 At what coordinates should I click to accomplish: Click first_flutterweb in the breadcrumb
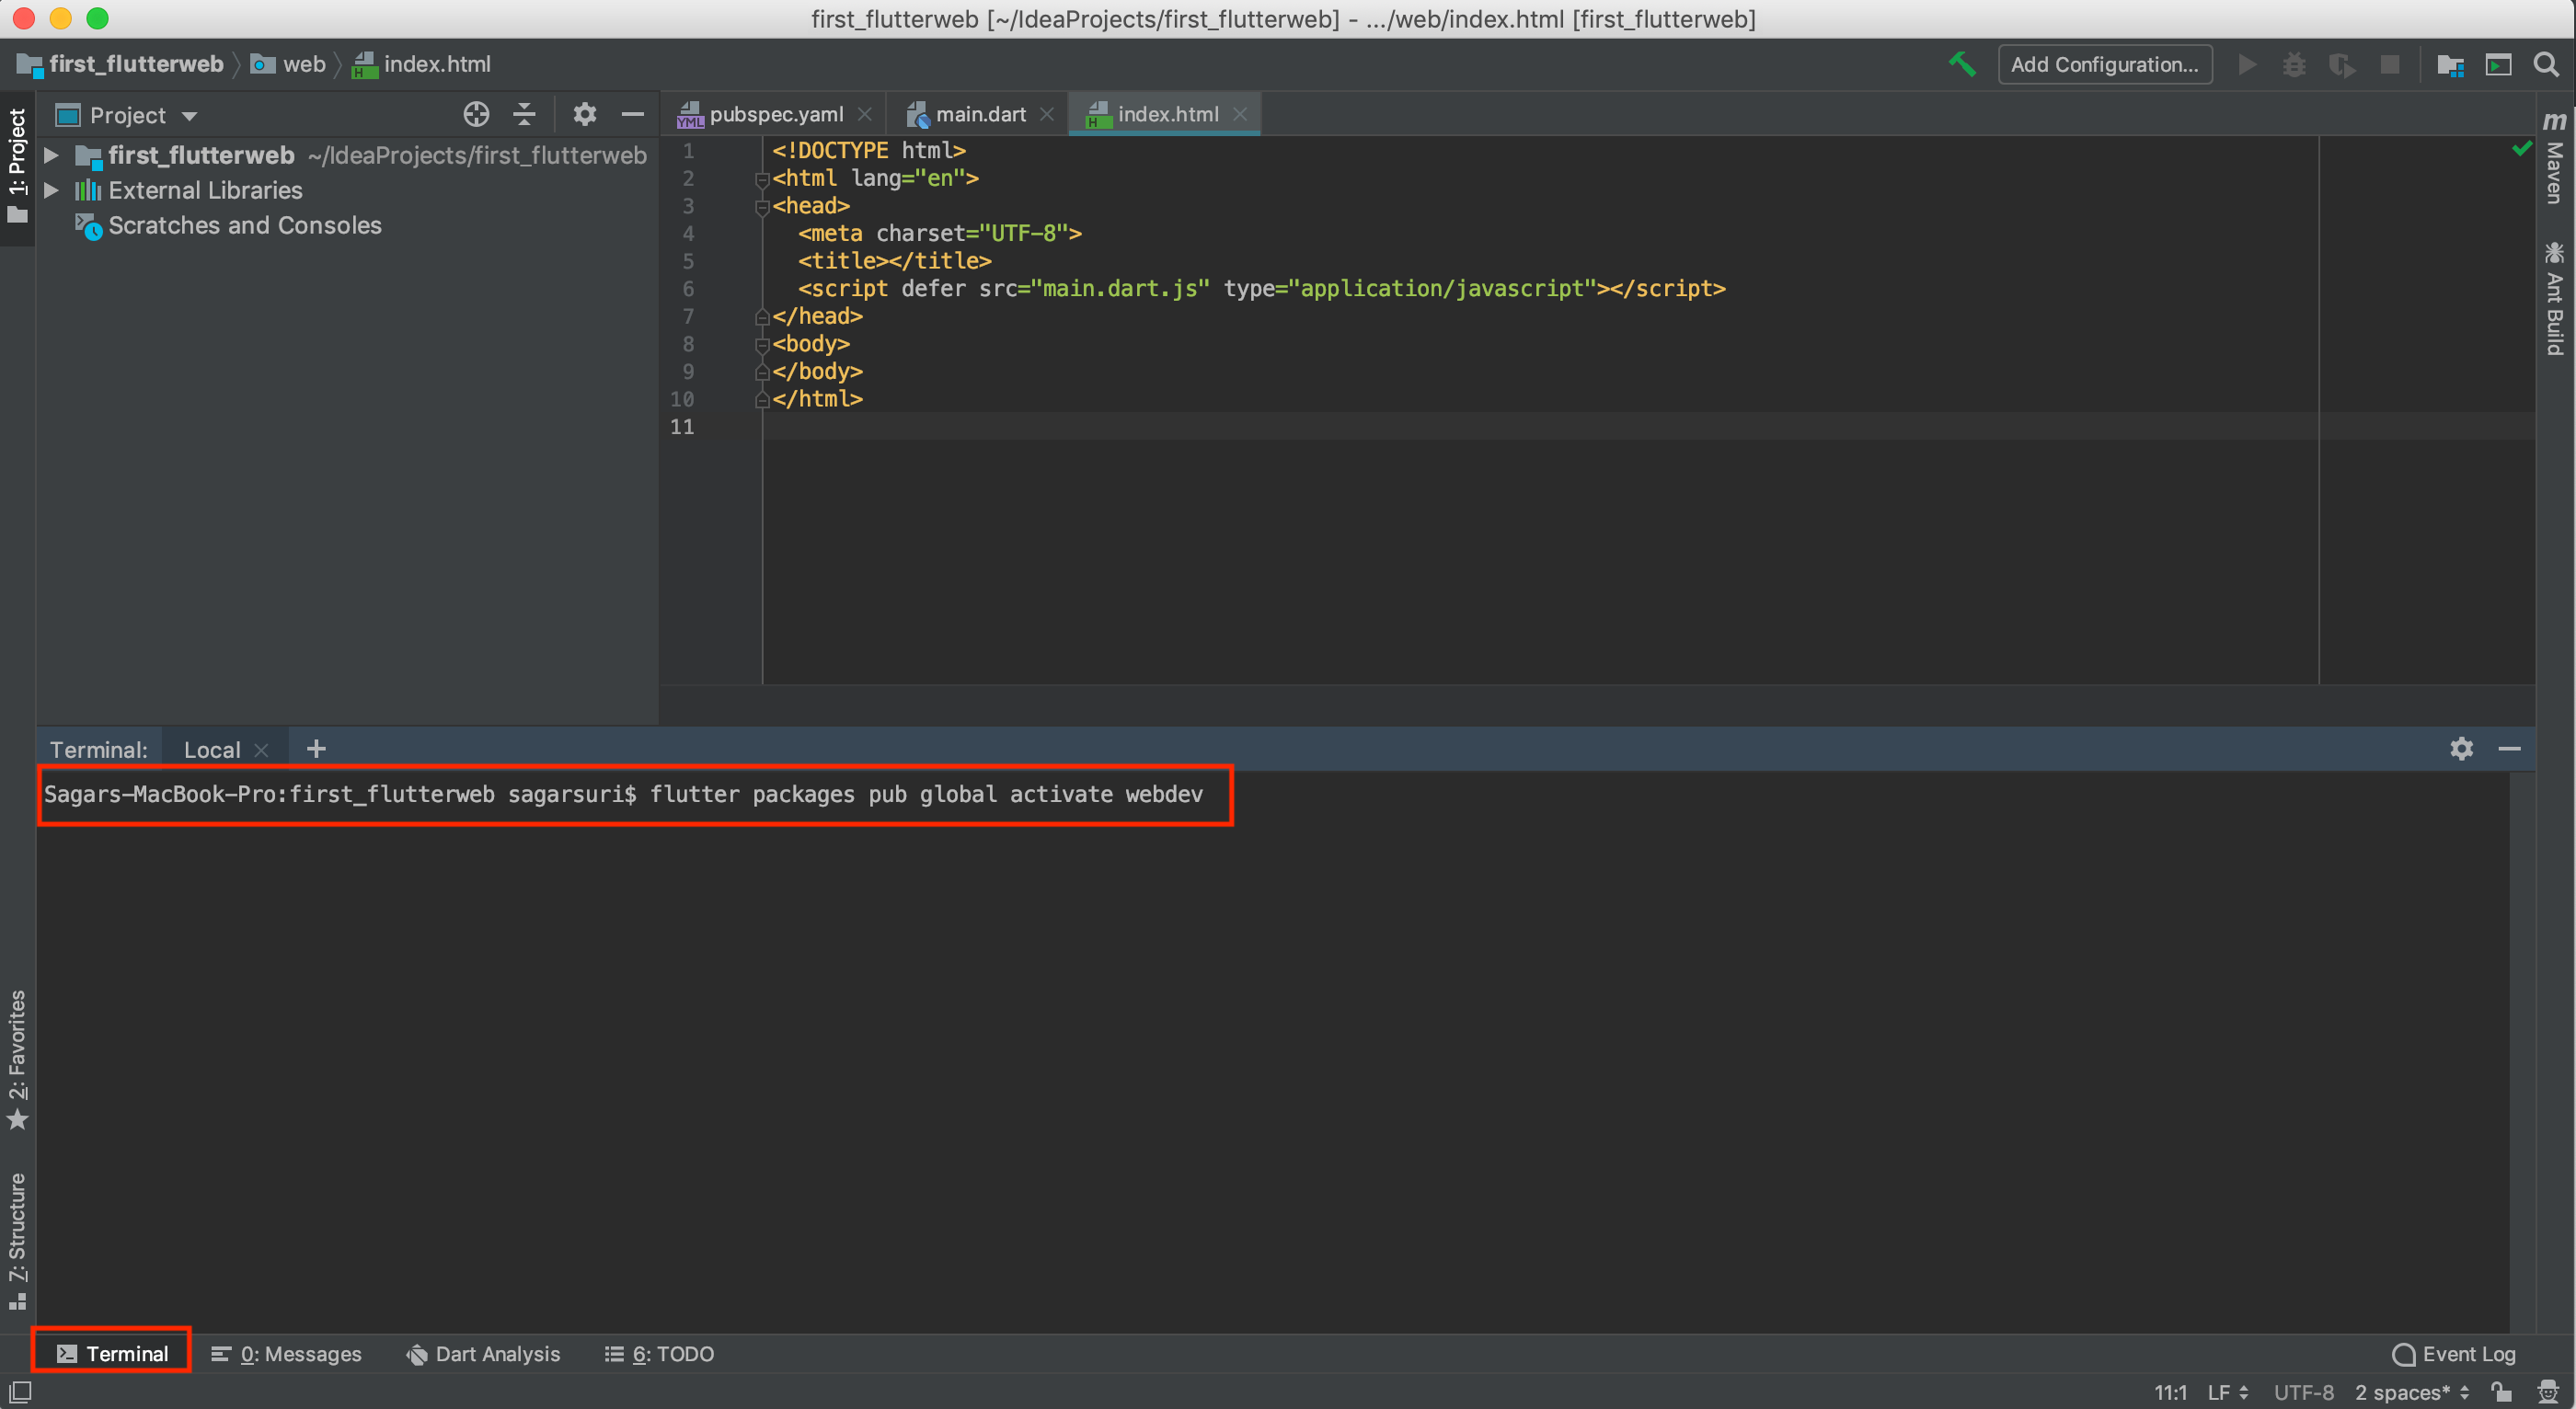tap(121, 64)
